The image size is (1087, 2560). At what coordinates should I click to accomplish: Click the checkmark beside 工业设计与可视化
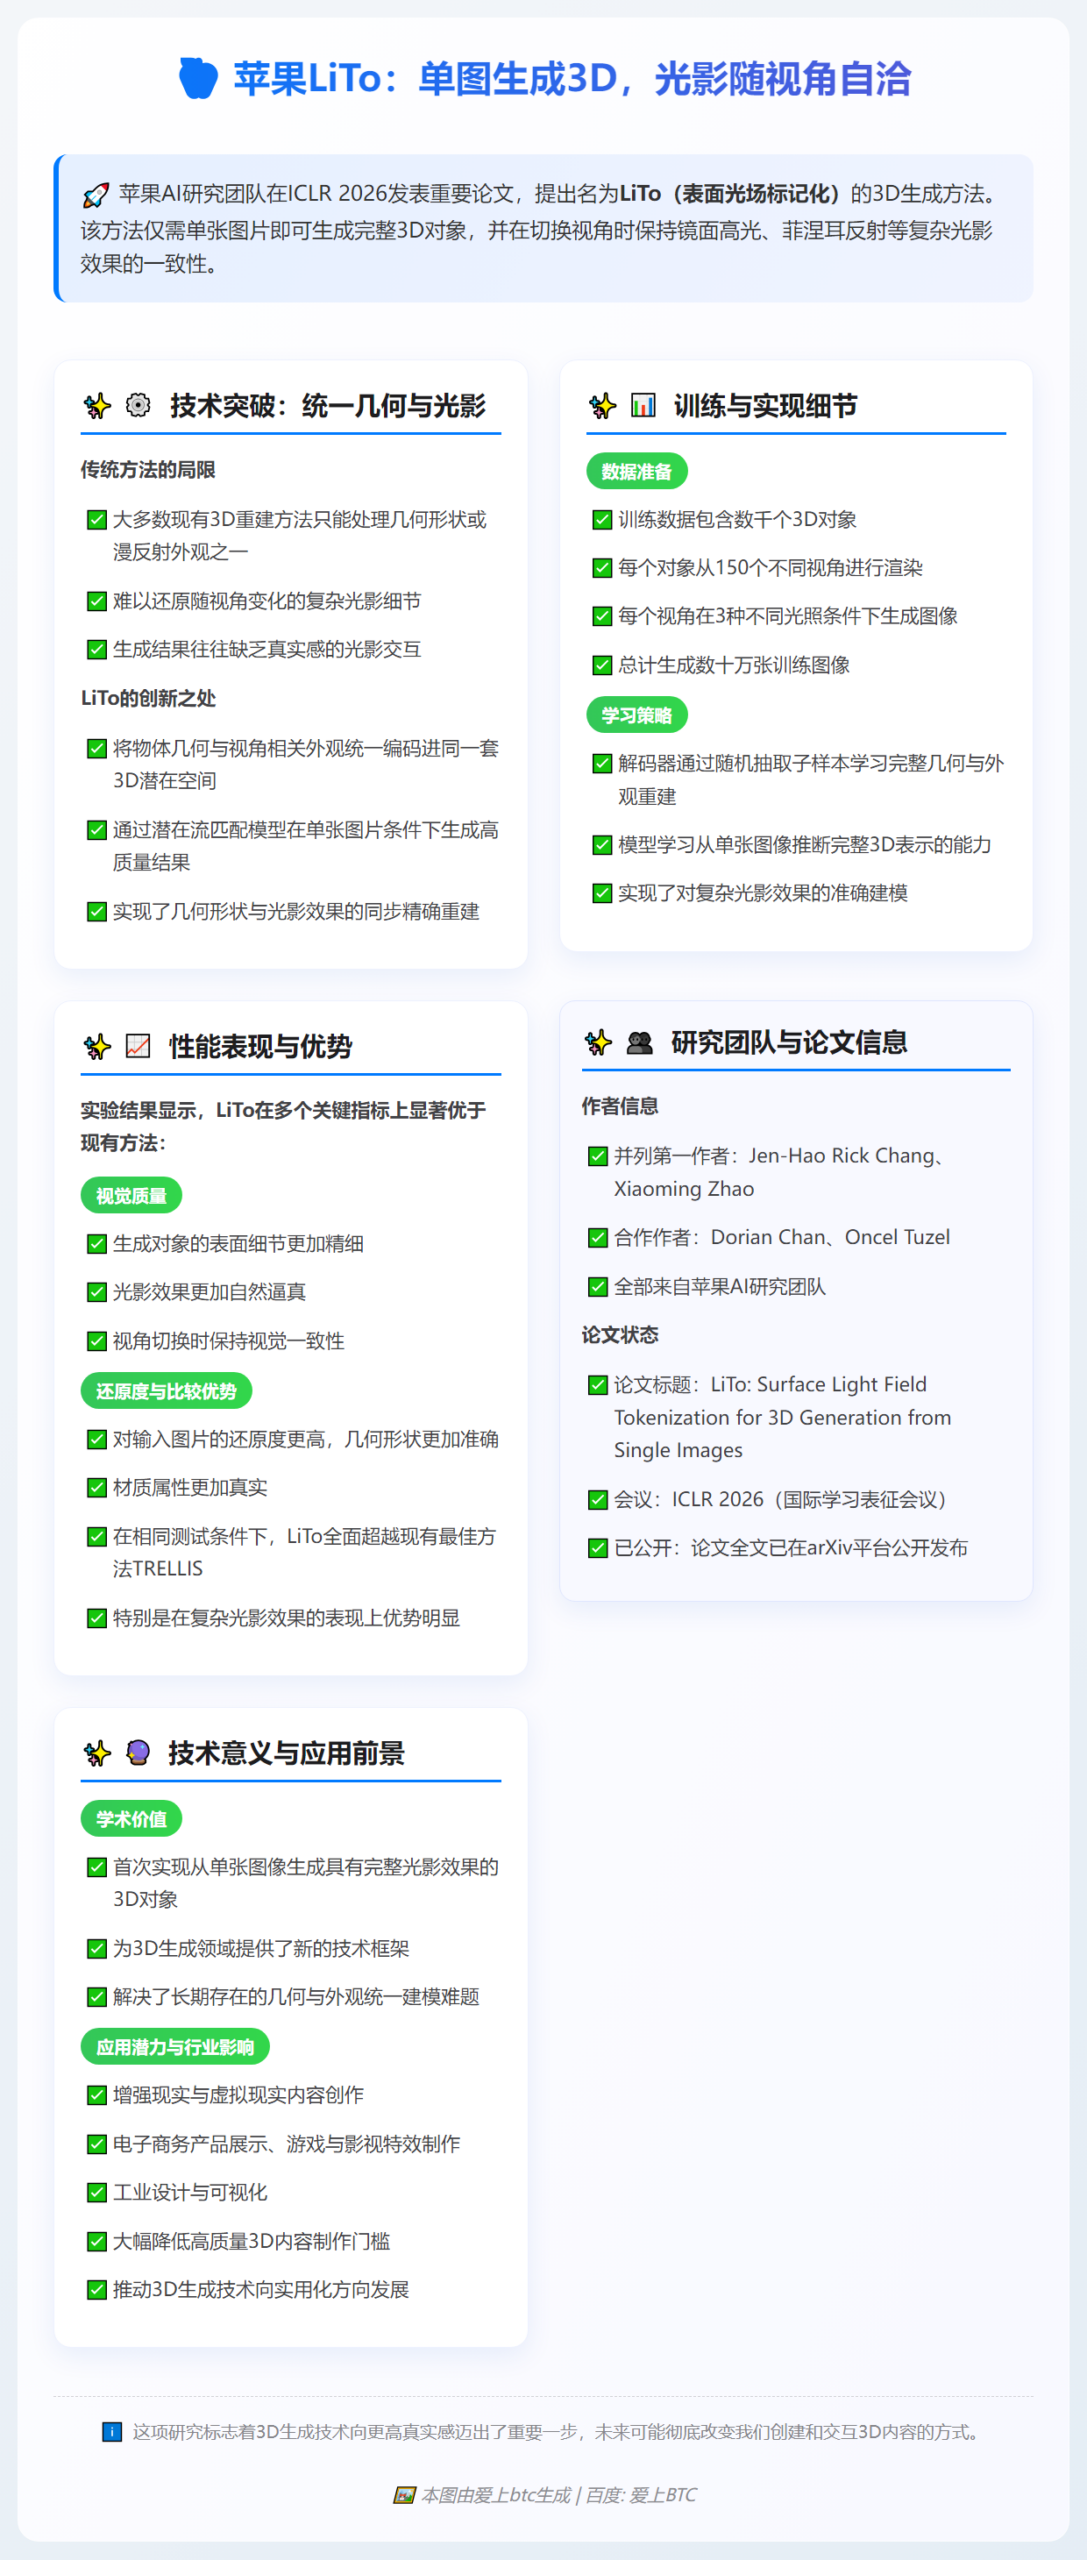pos(97,2192)
